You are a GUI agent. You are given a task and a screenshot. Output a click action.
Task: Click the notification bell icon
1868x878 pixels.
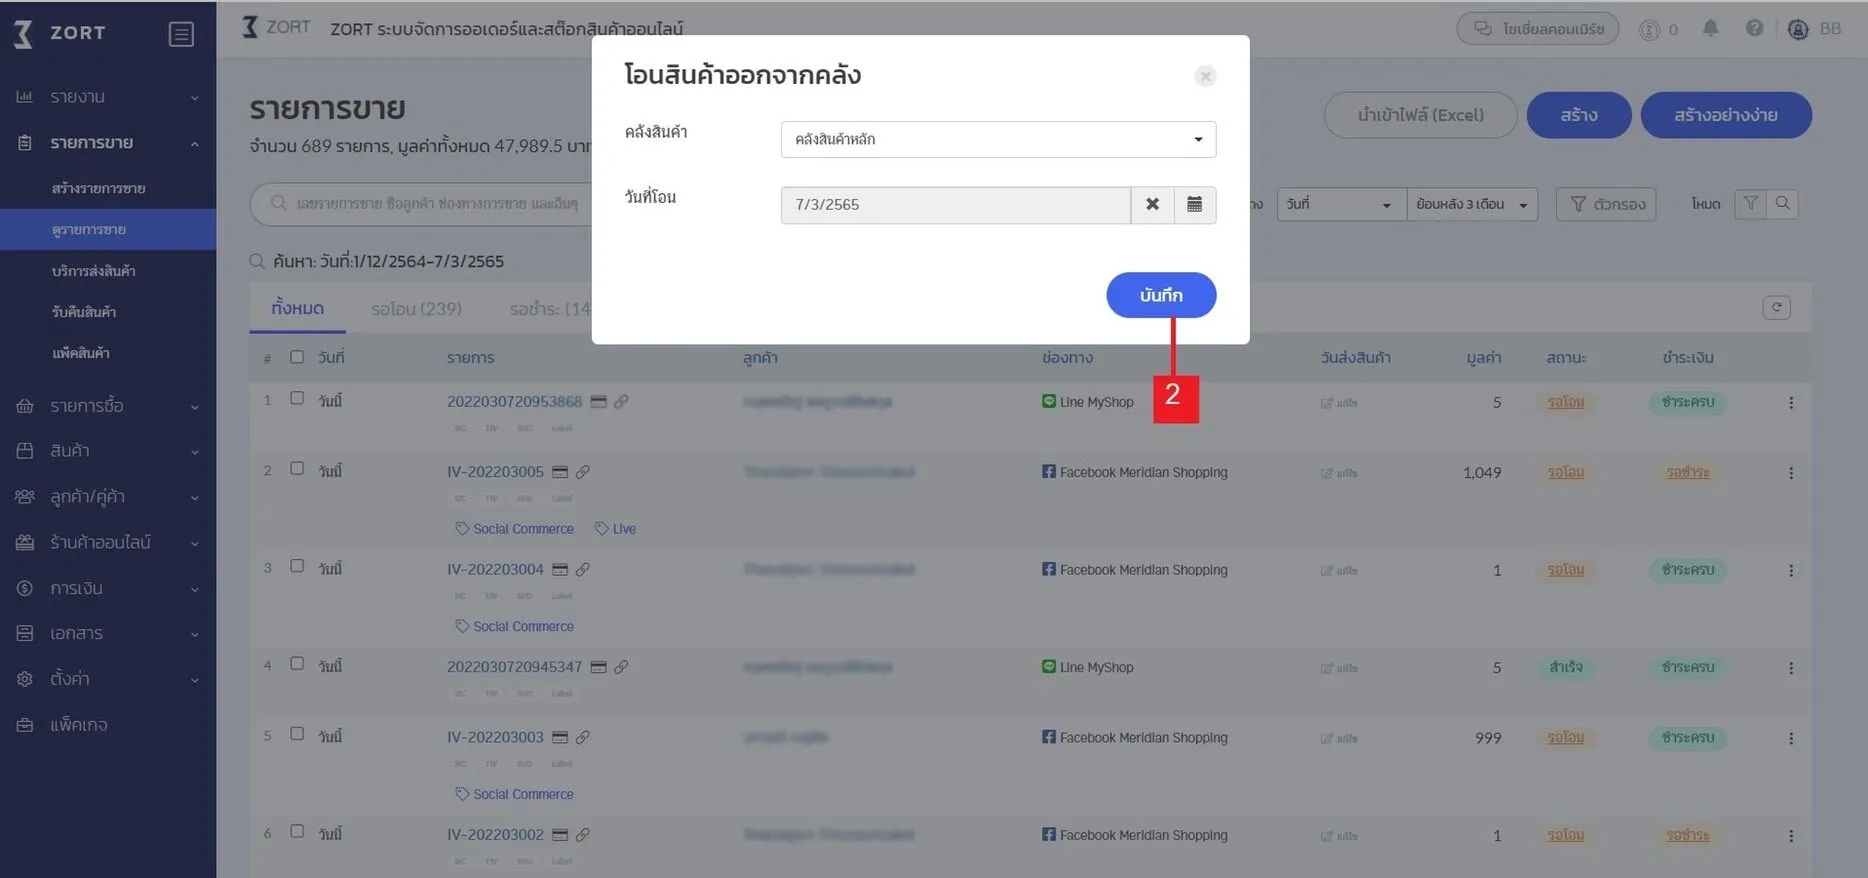1710,29
